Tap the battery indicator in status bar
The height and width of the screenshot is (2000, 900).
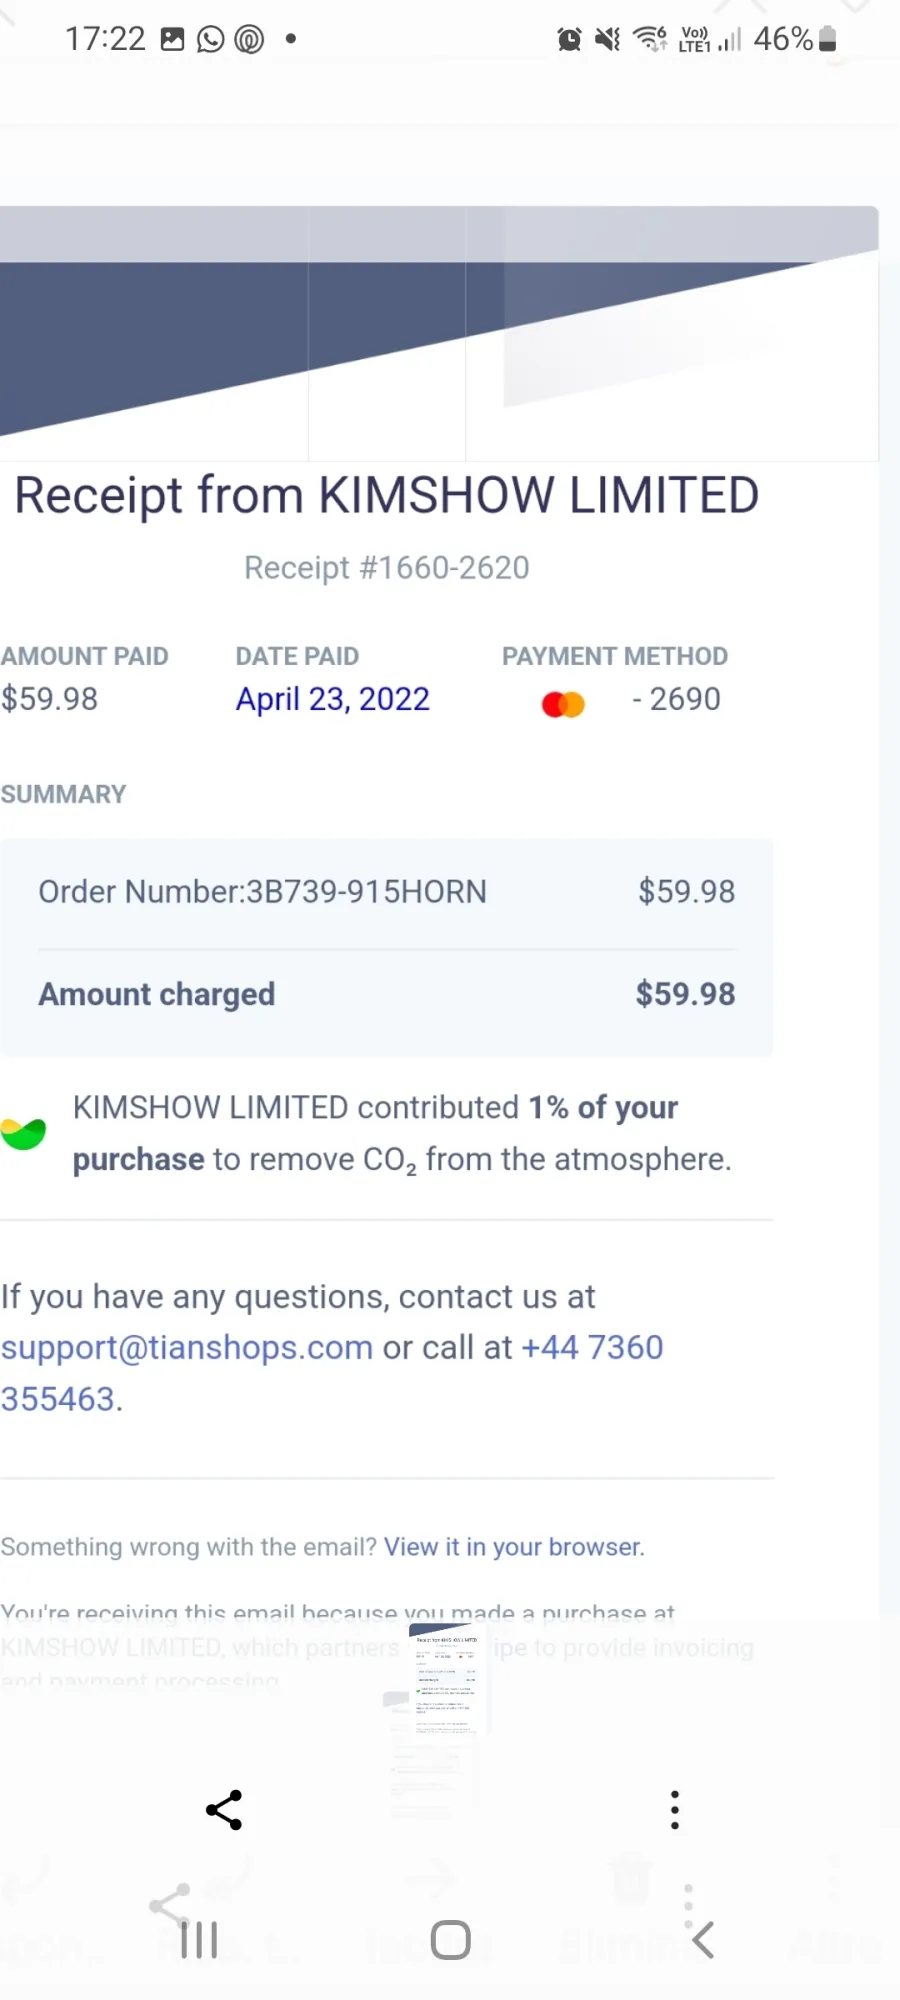(827, 39)
